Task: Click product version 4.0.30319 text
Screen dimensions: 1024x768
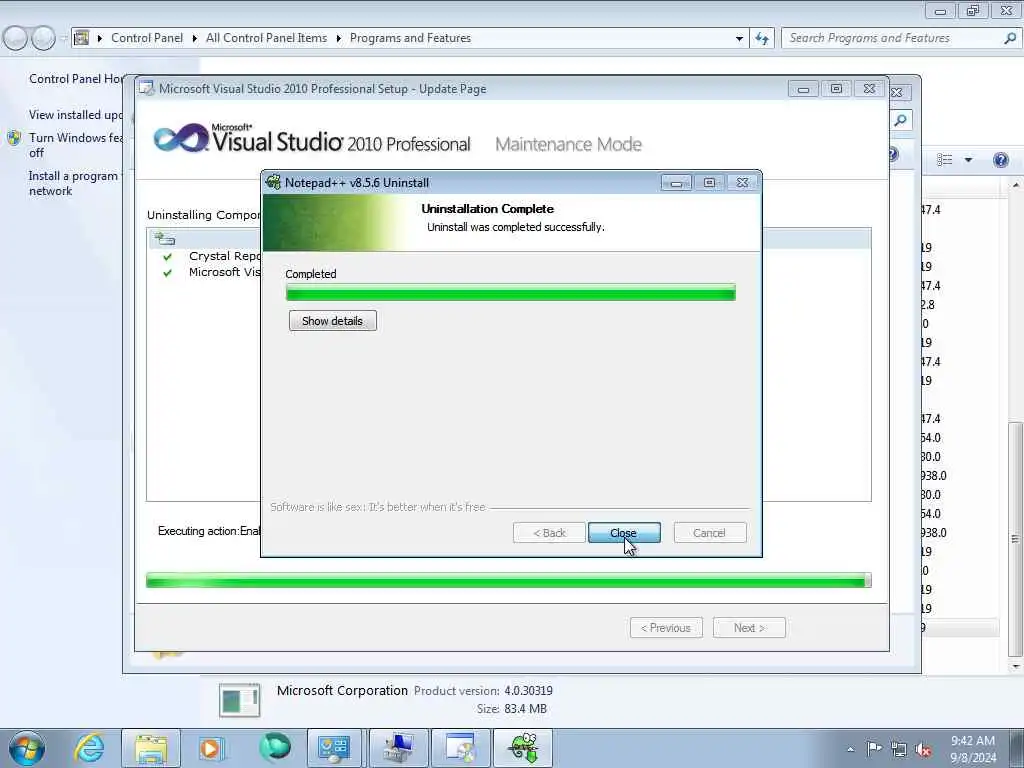Action: pyautogui.click(x=528, y=690)
